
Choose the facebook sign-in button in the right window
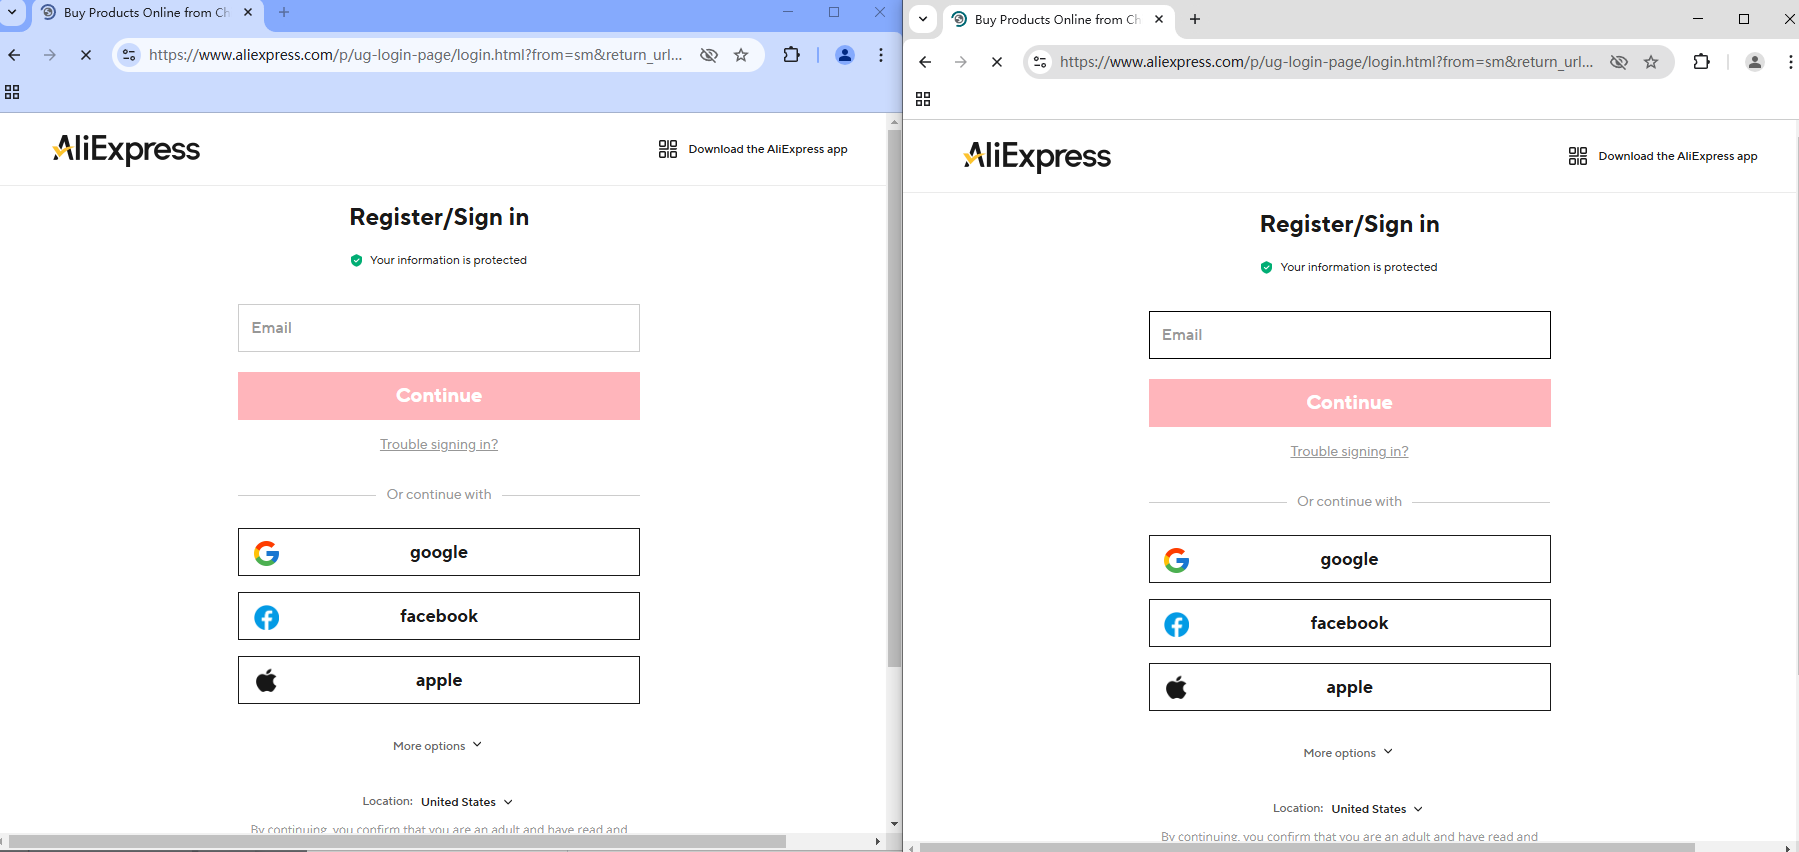pyautogui.click(x=1349, y=623)
